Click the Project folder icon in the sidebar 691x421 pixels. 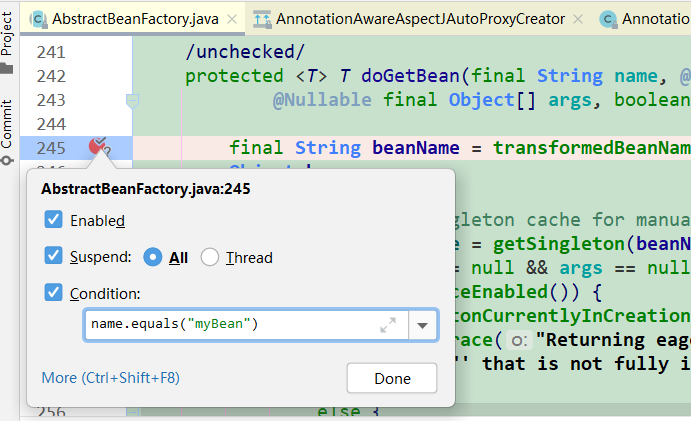click(7, 68)
